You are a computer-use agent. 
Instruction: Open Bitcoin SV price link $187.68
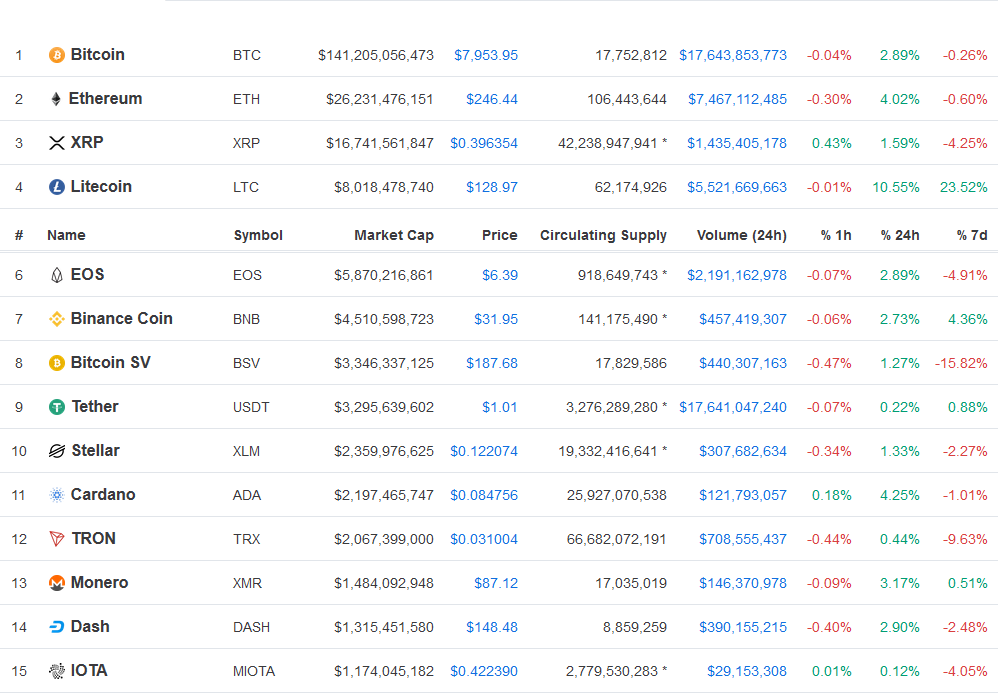(491, 363)
